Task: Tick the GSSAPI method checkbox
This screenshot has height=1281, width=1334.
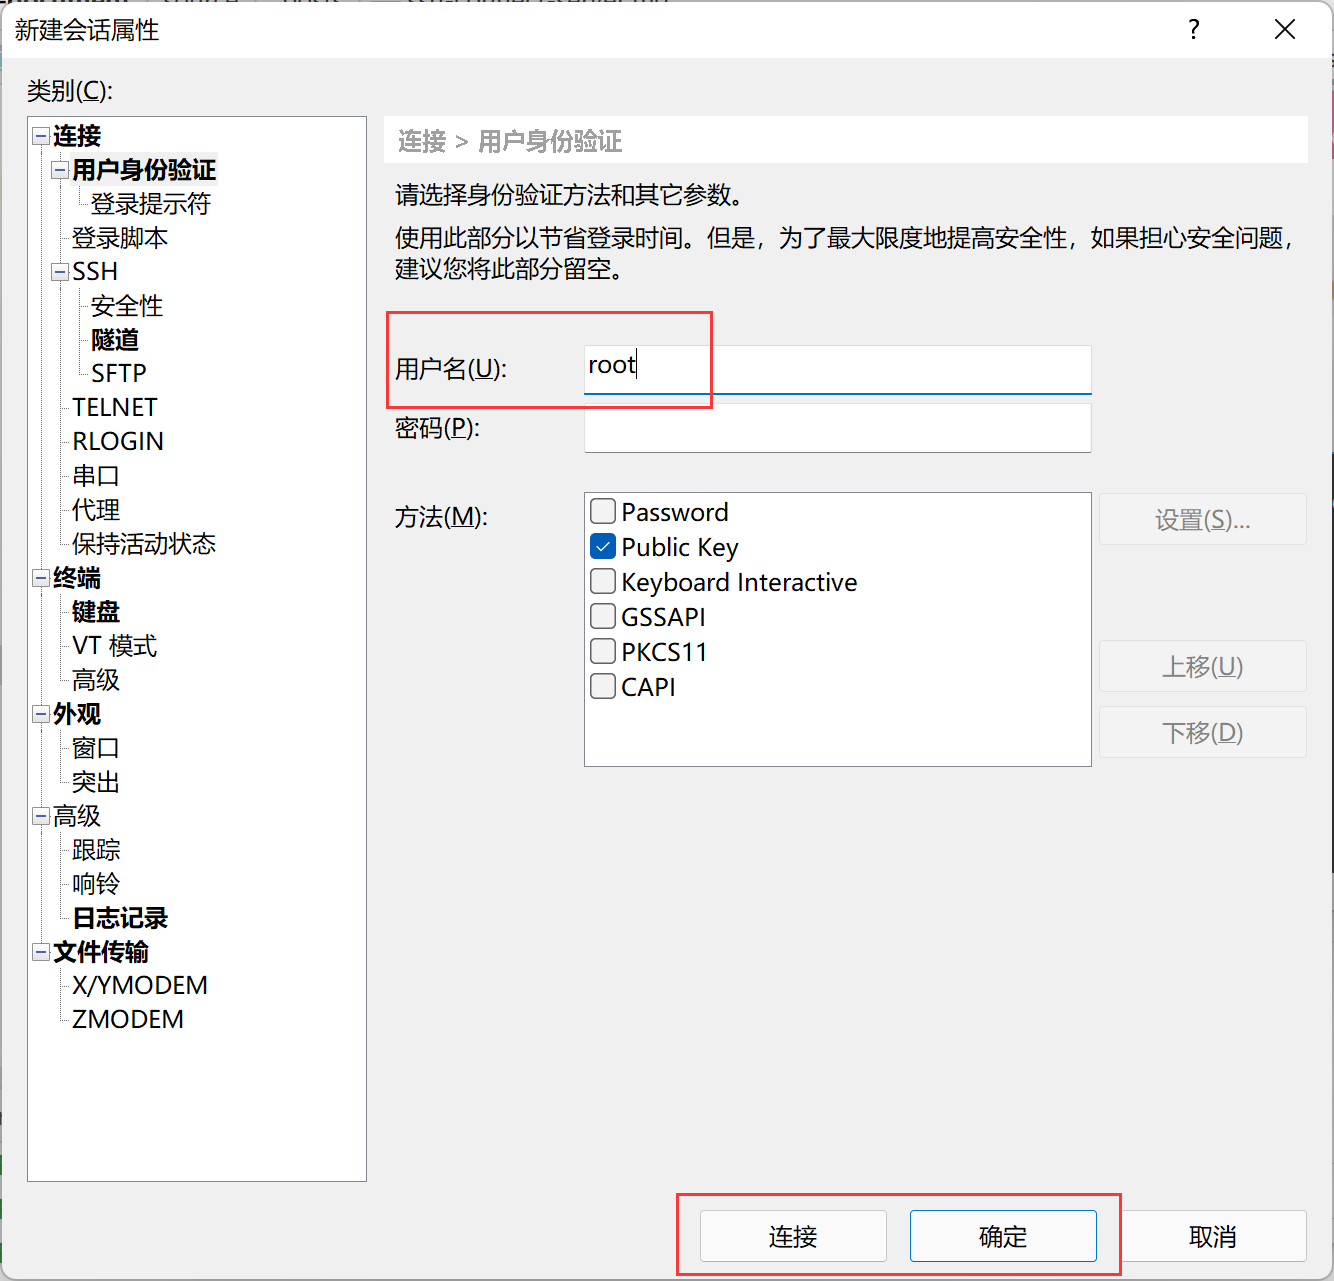Action: tap(603, 617)
